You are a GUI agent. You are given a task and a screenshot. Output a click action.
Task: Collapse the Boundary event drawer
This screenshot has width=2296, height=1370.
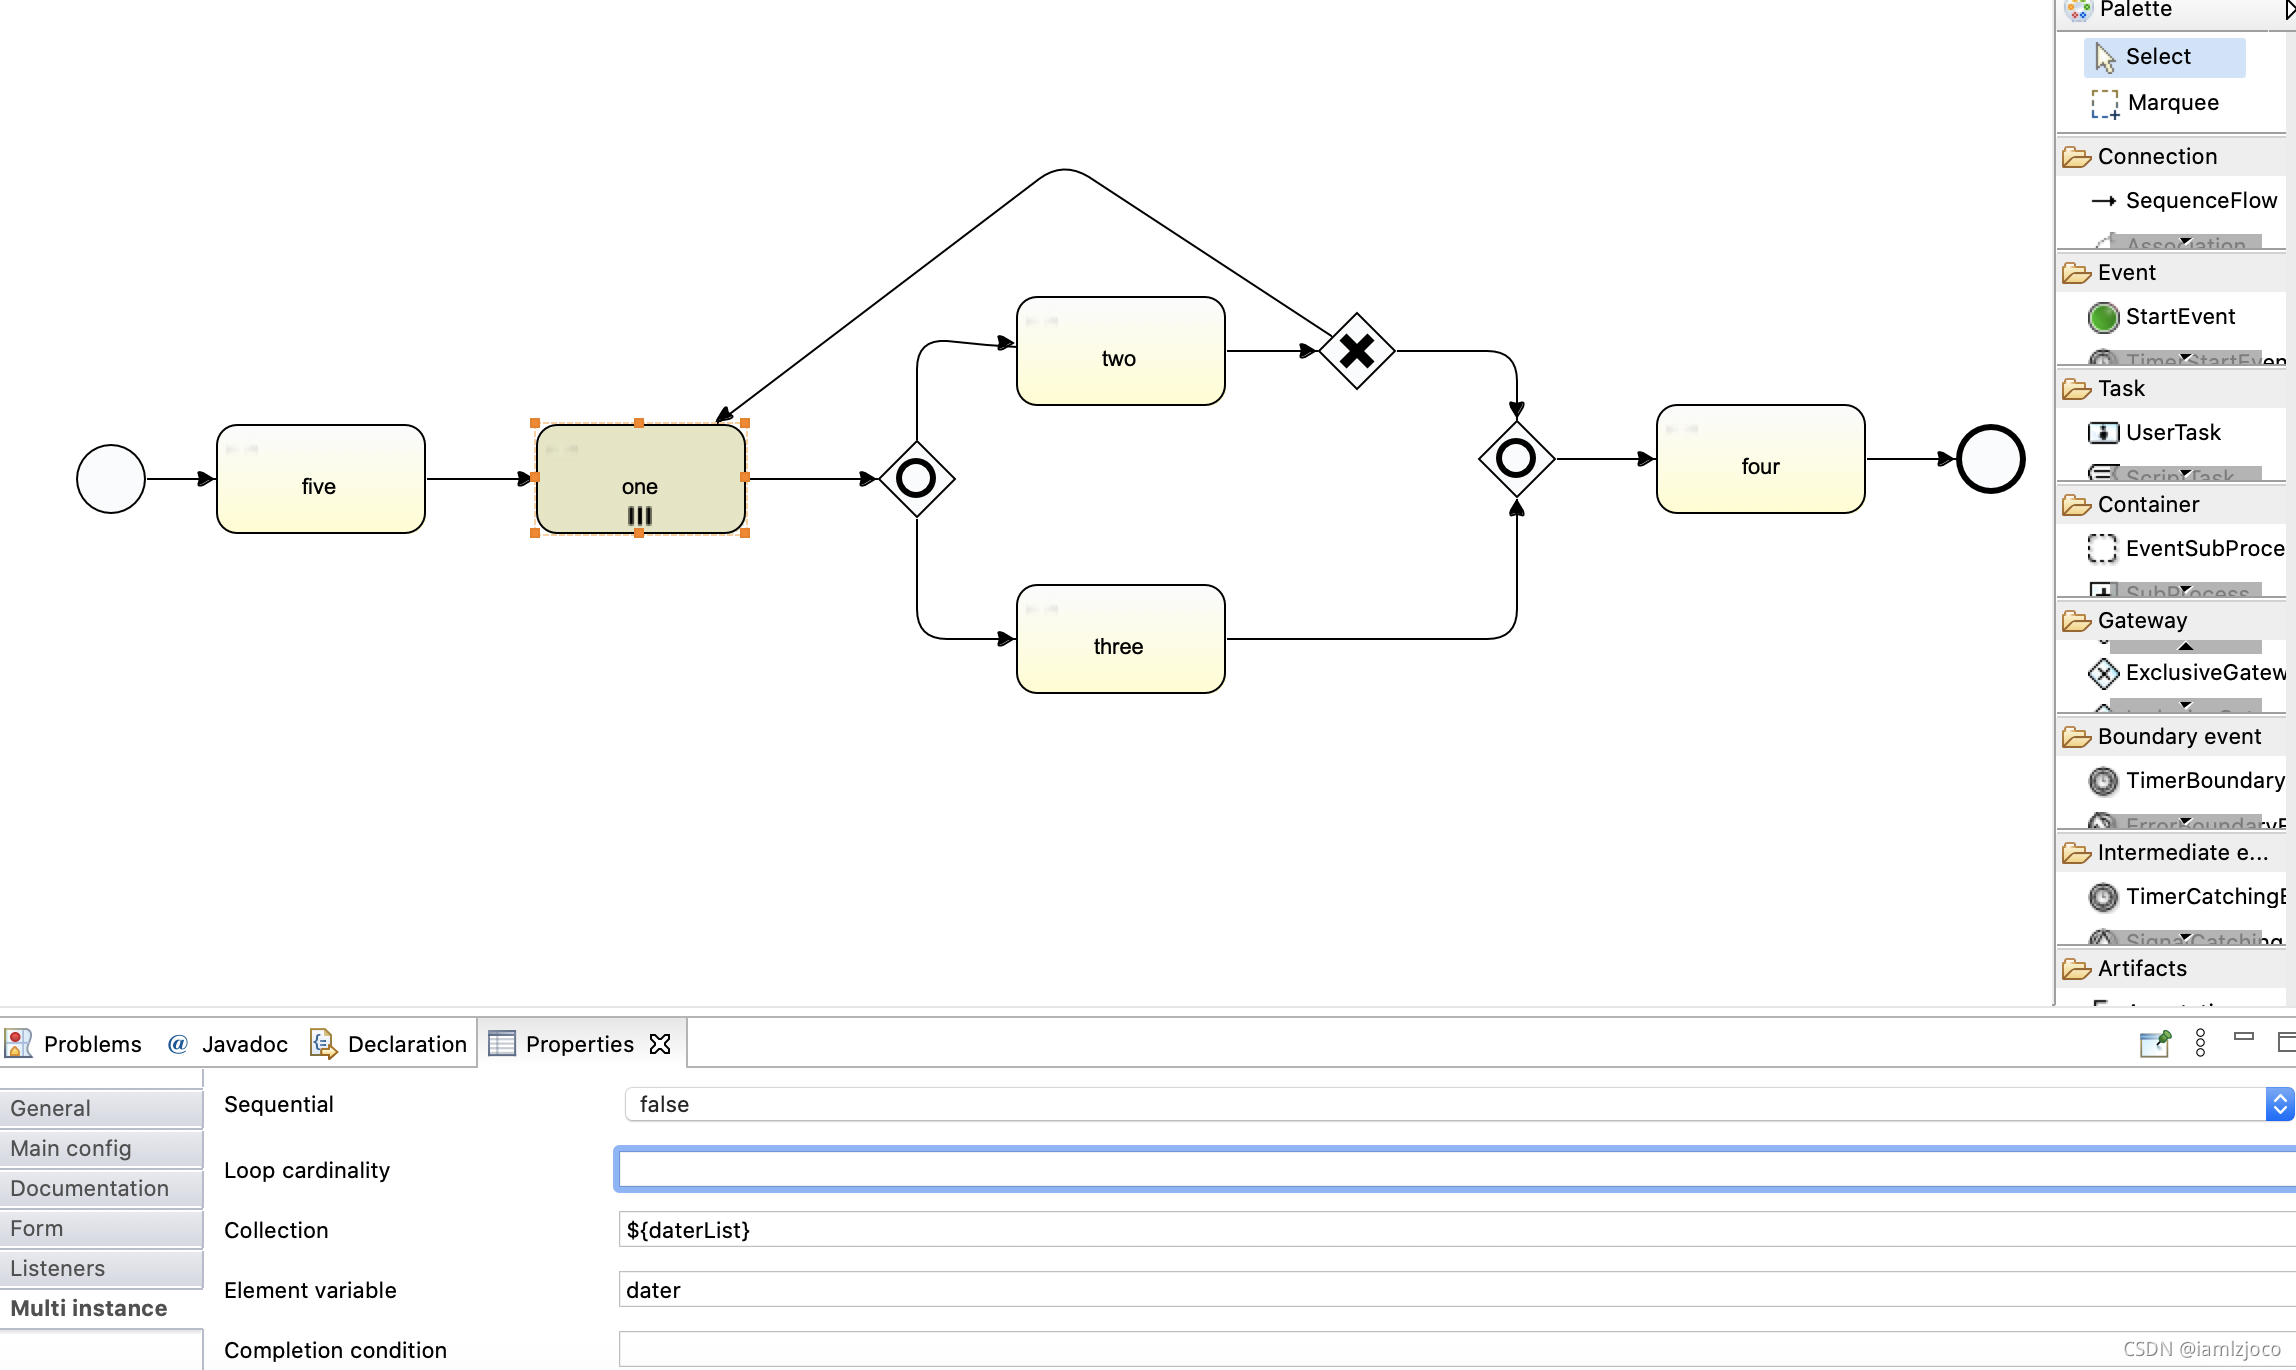pyautogui.click(x=2178, y=737)
